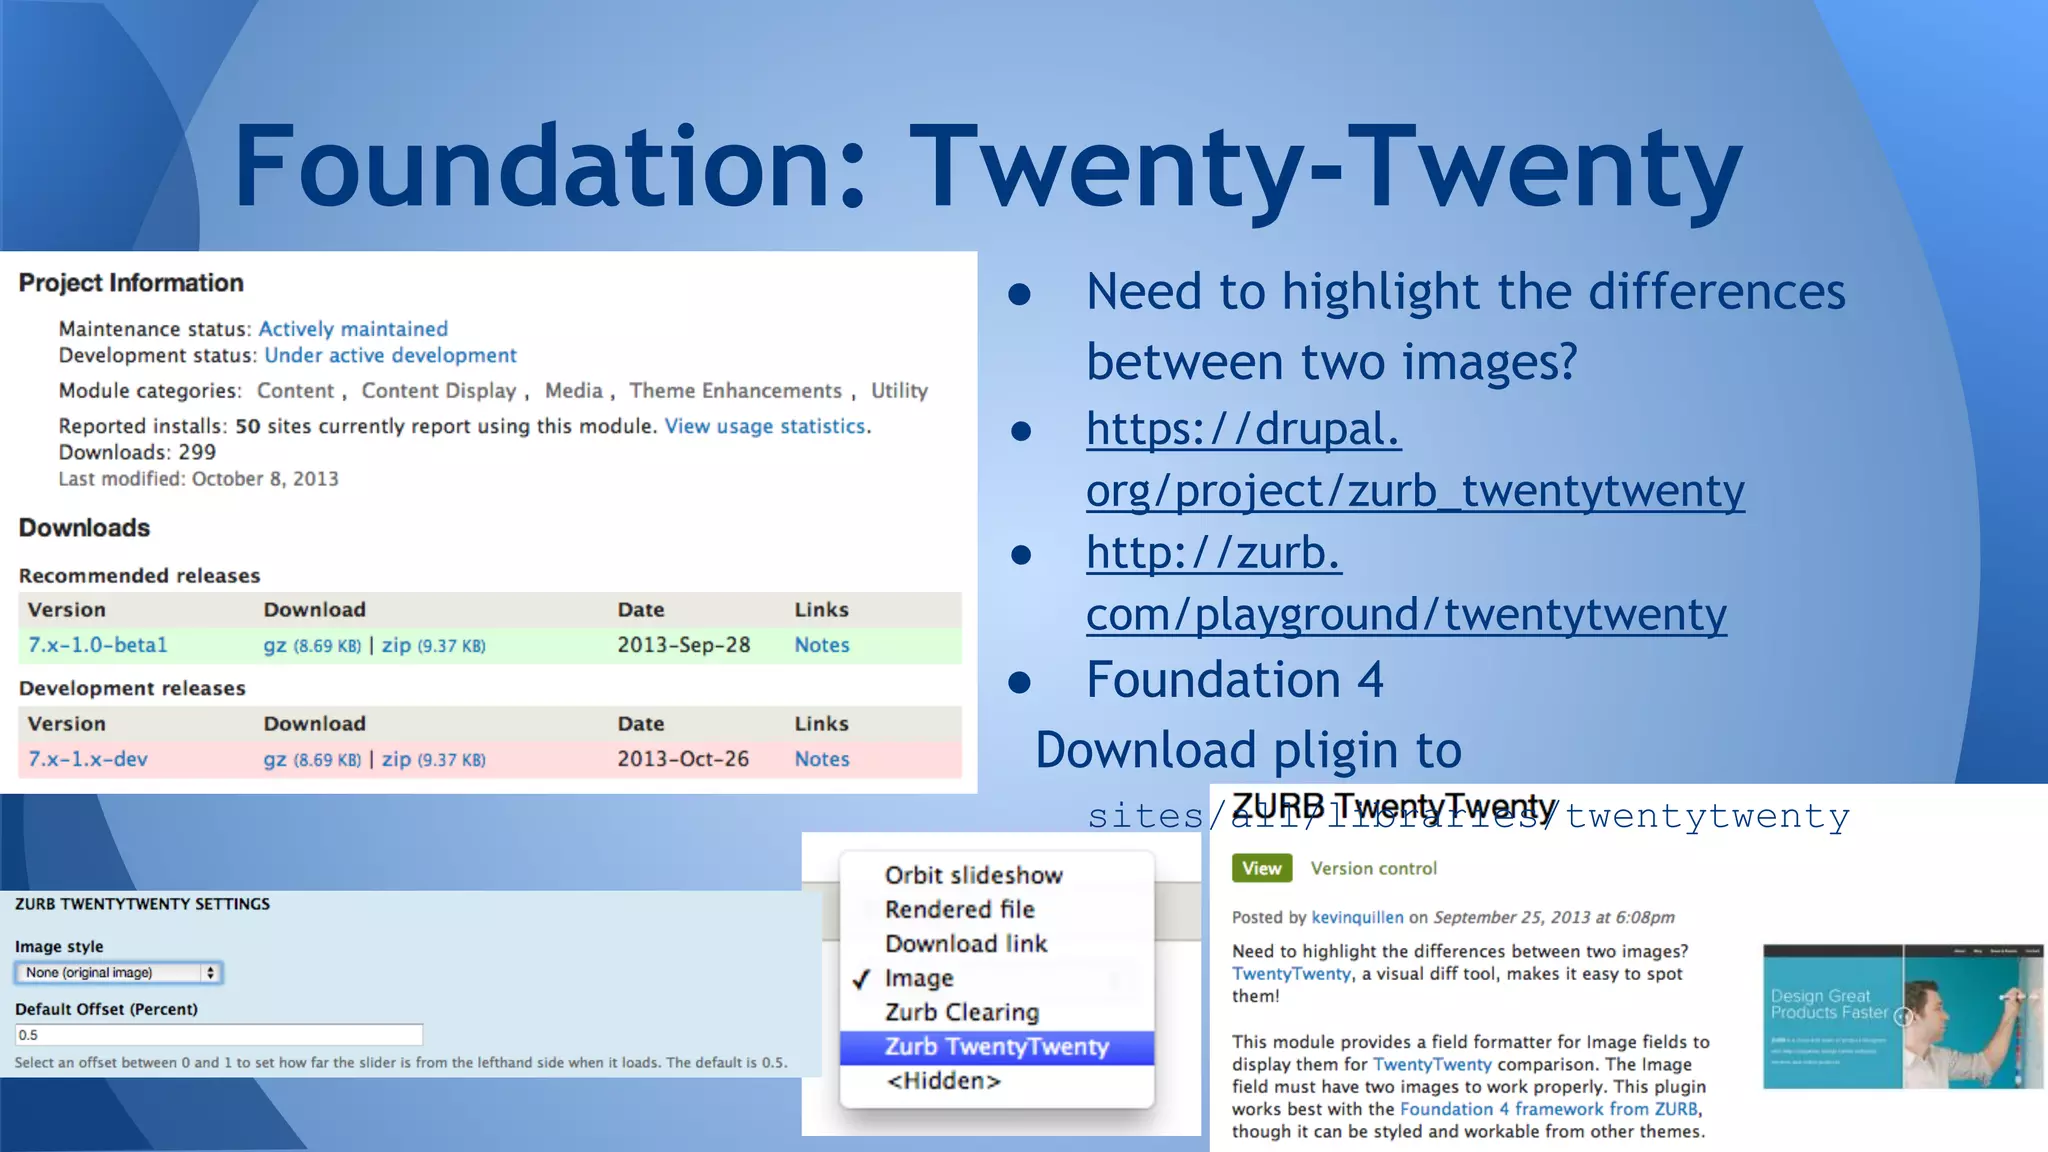Viewport: 2048px width, 1152px height.
Task: Open Notes for the 2013-Oct-26 release
Action: tap(822, 759)
